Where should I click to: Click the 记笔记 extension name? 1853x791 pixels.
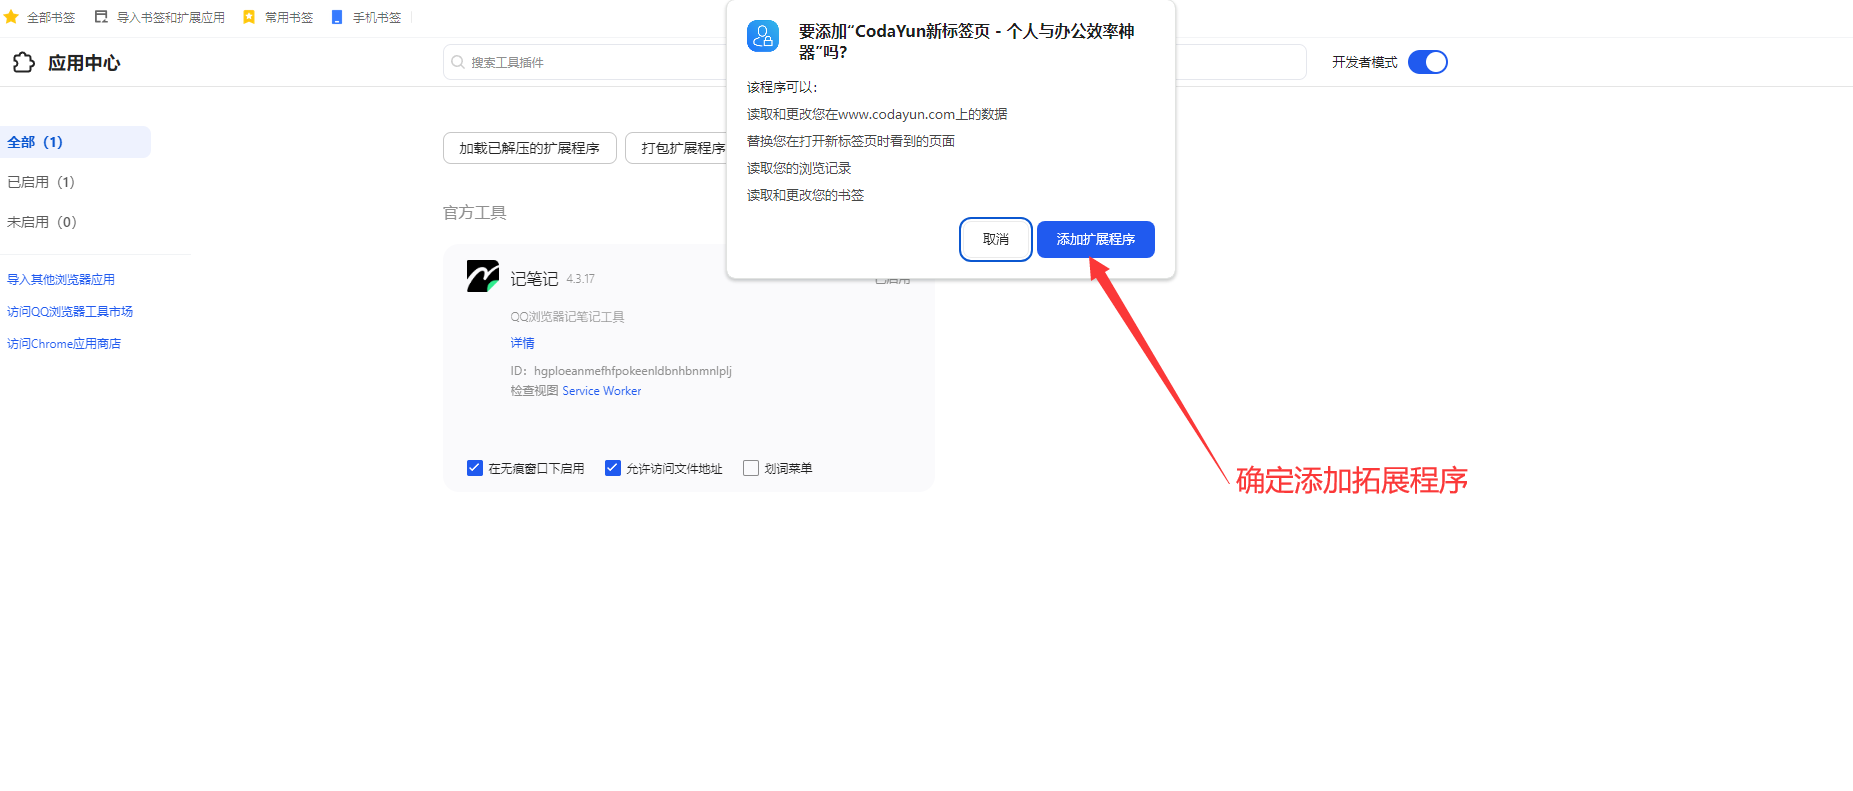tap(534, 279)
